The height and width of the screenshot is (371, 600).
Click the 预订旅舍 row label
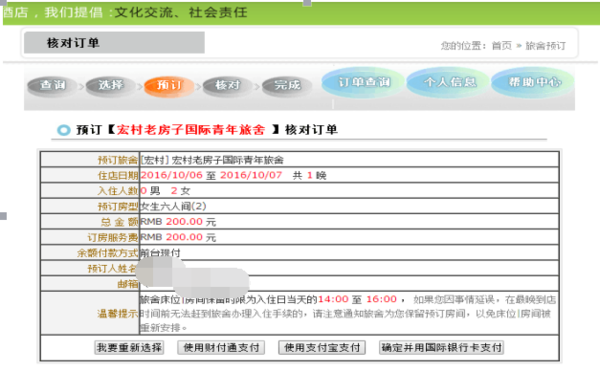click(x=117, y=160)
